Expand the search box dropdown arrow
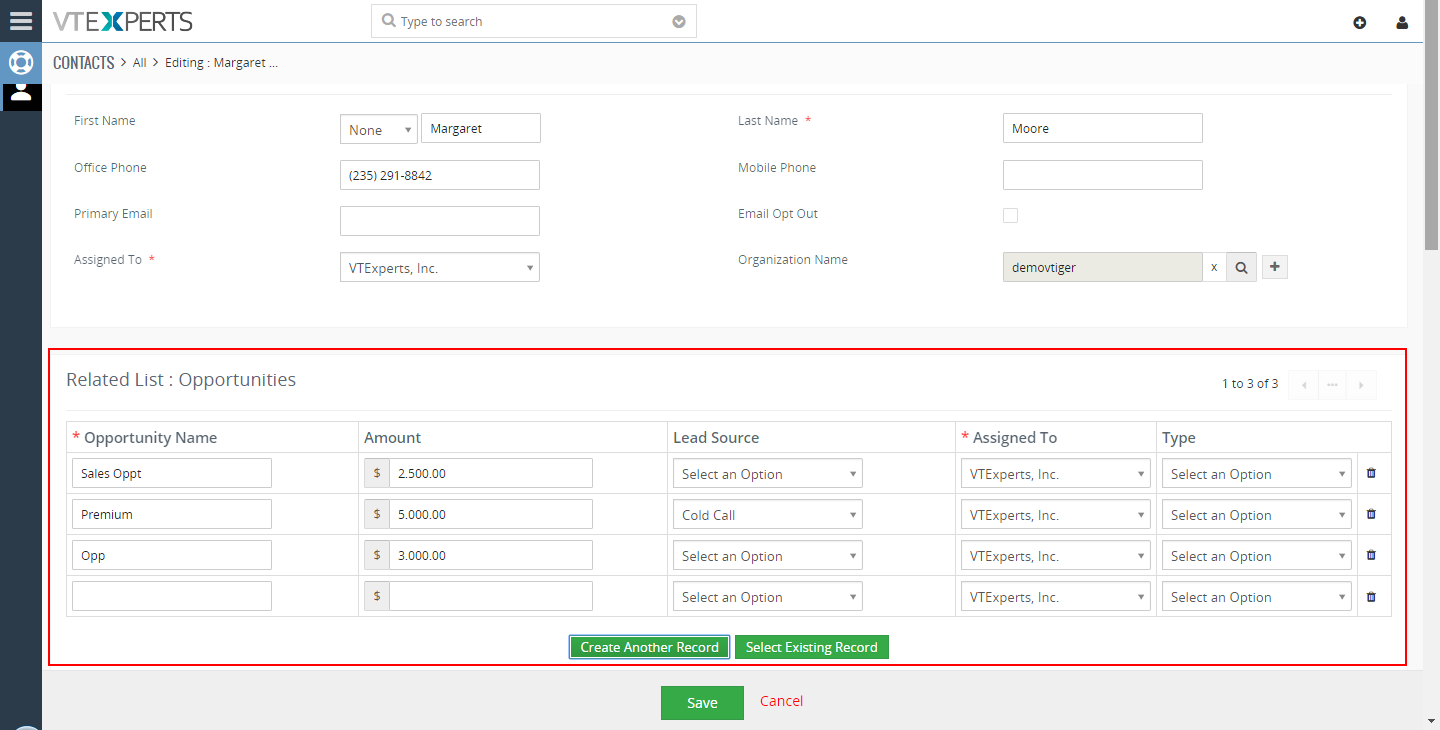 tap(679, 21)
